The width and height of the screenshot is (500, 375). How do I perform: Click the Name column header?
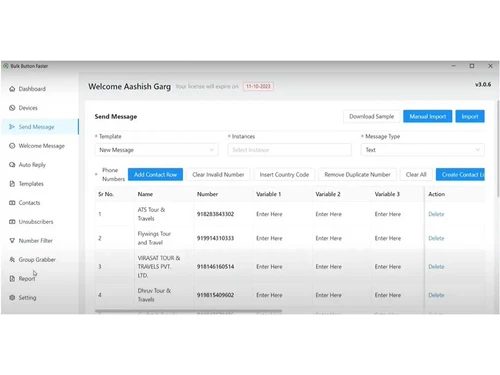coord(145,194)
